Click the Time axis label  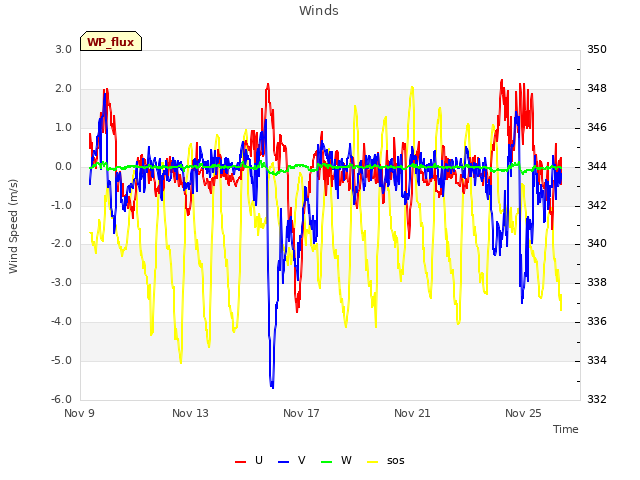566,429
